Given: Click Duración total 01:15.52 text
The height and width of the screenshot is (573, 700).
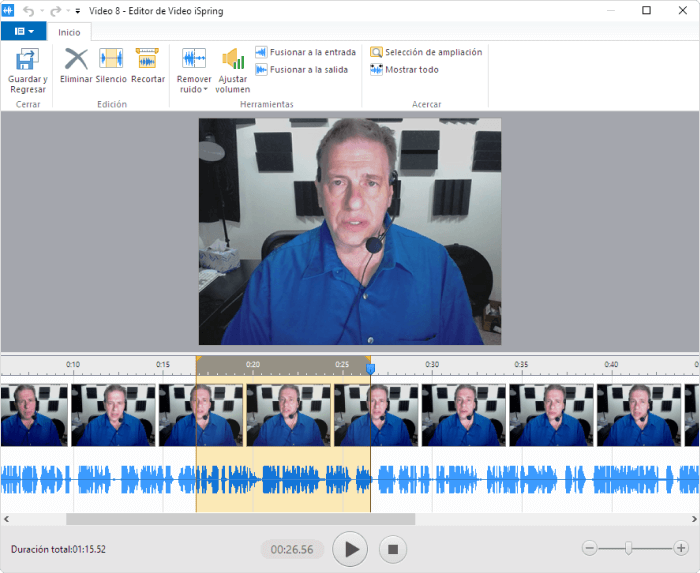Looking at the screenshot, I should [58, 549].
